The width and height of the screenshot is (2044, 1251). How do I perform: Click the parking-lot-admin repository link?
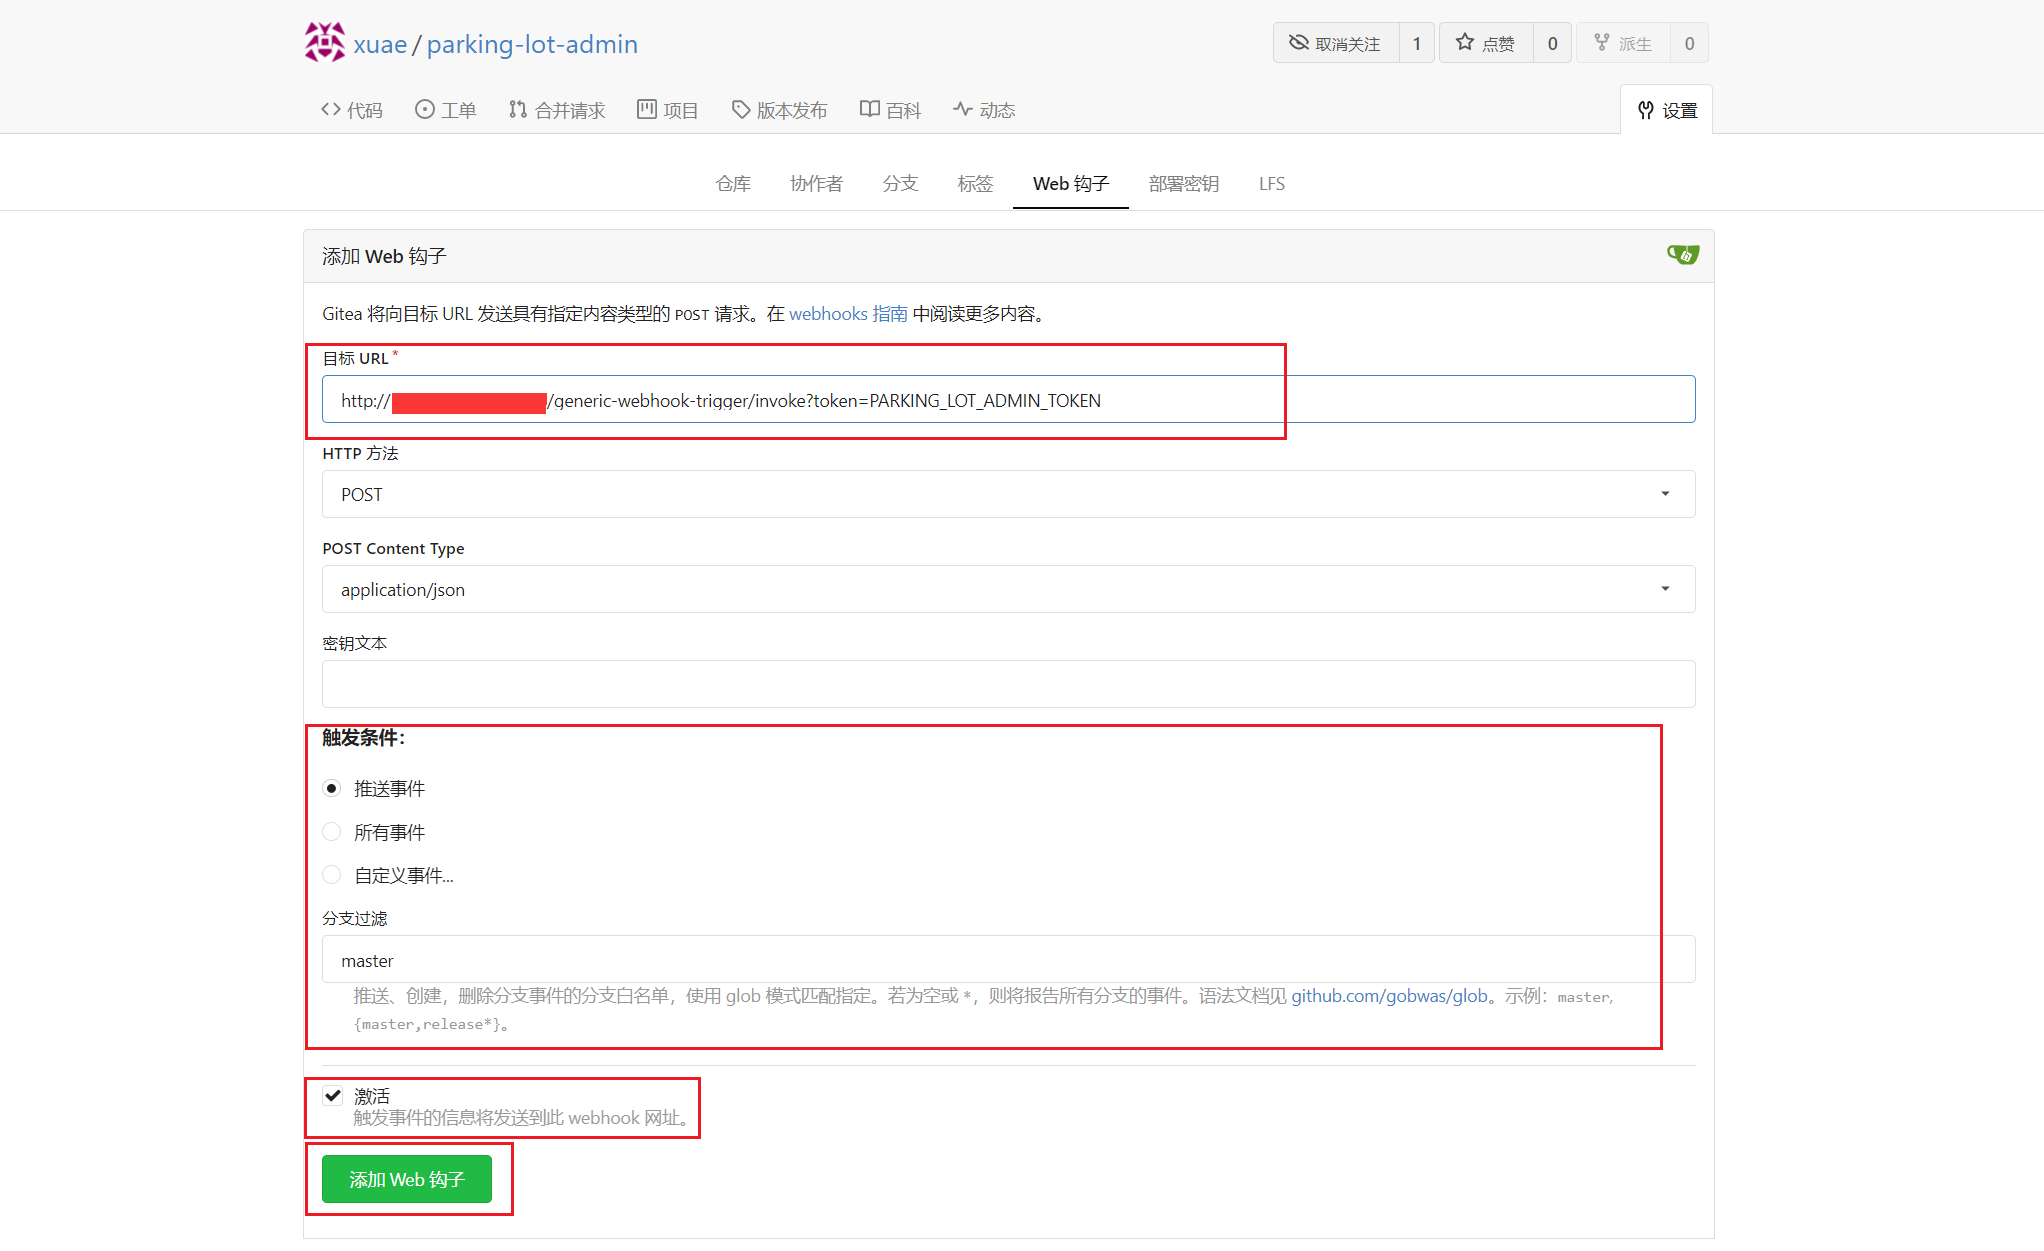click(x=532, y=44)
